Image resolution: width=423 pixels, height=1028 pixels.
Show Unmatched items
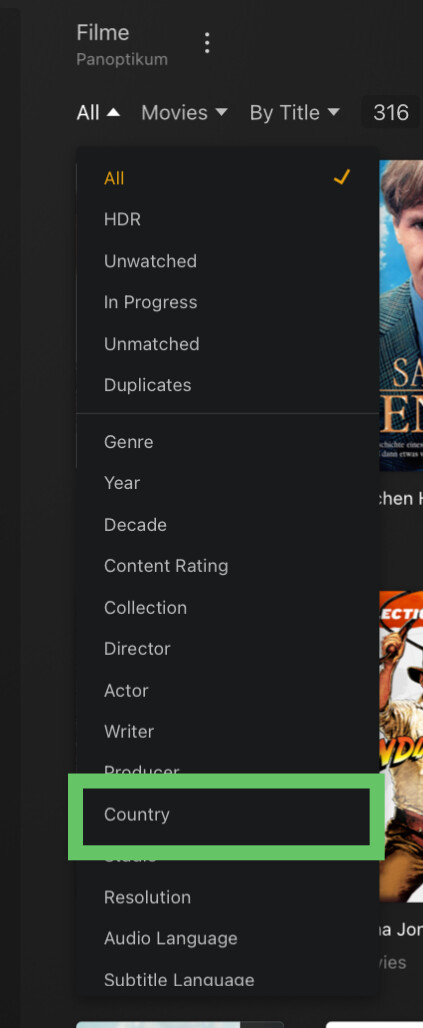(228, 344)
